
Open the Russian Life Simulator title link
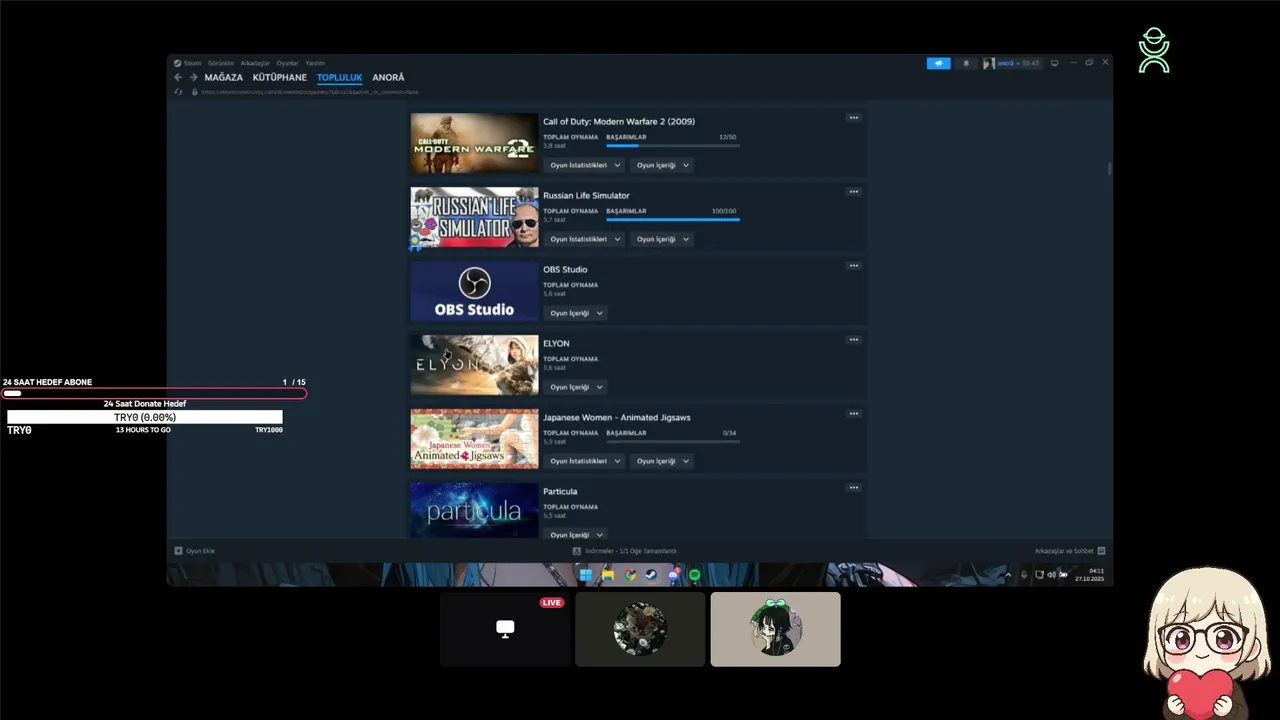click(x=586, y=195)
